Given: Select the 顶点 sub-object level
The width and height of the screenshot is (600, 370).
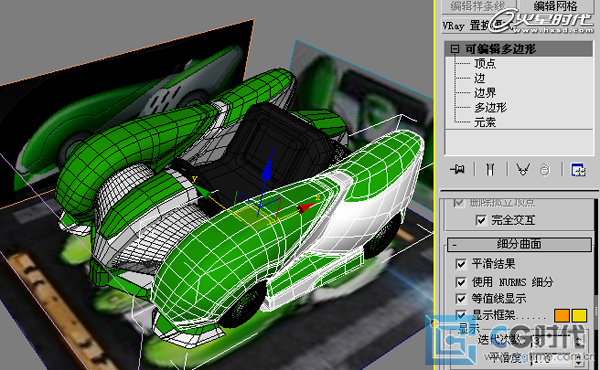Looking at the screenshot, I should pyautogui.click(x=485, y=63).
